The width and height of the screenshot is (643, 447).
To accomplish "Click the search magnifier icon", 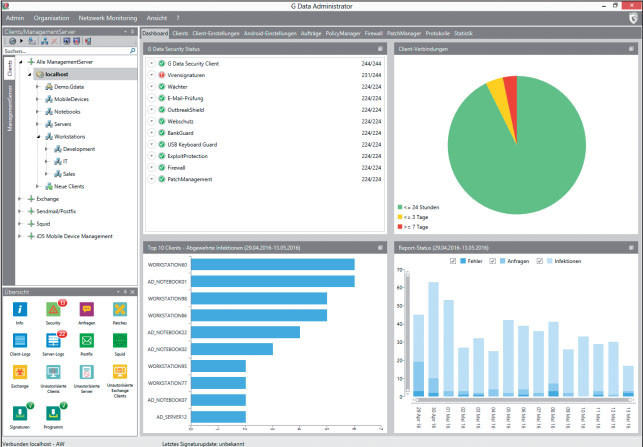I will point(132,51).
